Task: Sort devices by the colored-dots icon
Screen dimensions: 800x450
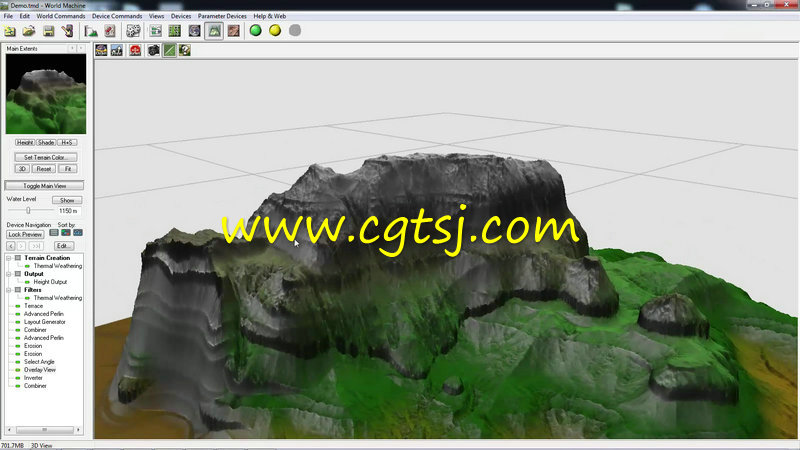Action: point(66,233)
